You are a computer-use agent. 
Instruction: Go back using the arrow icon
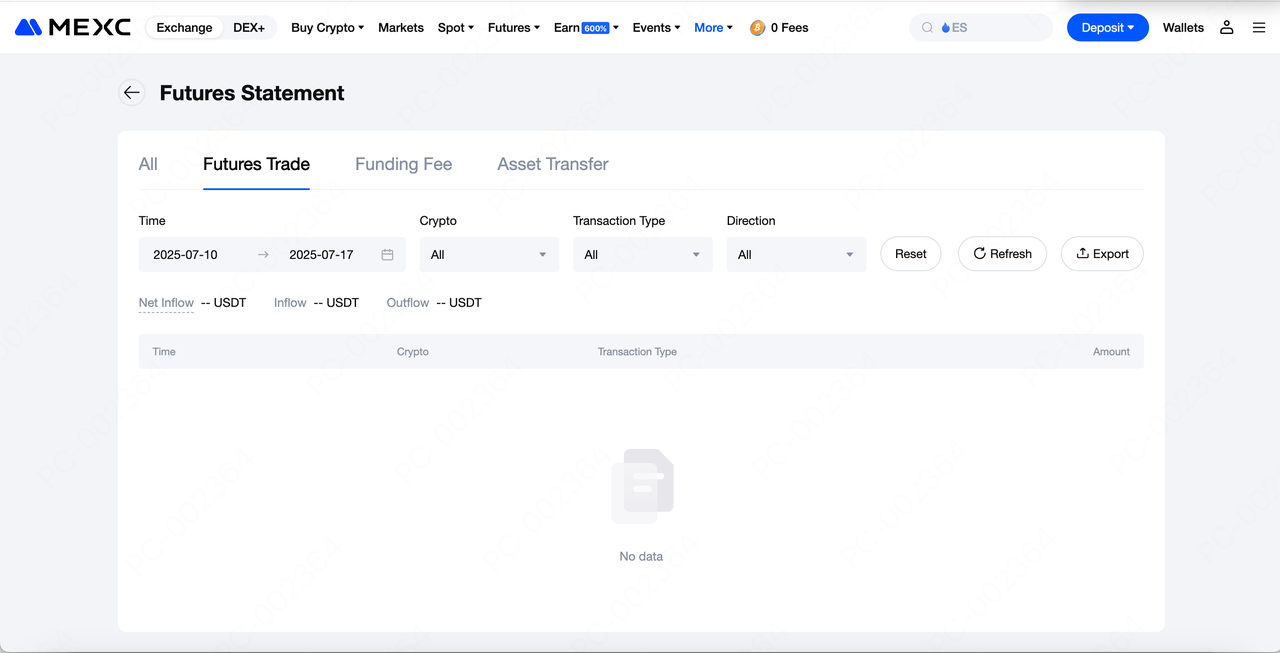click(131, 93)
